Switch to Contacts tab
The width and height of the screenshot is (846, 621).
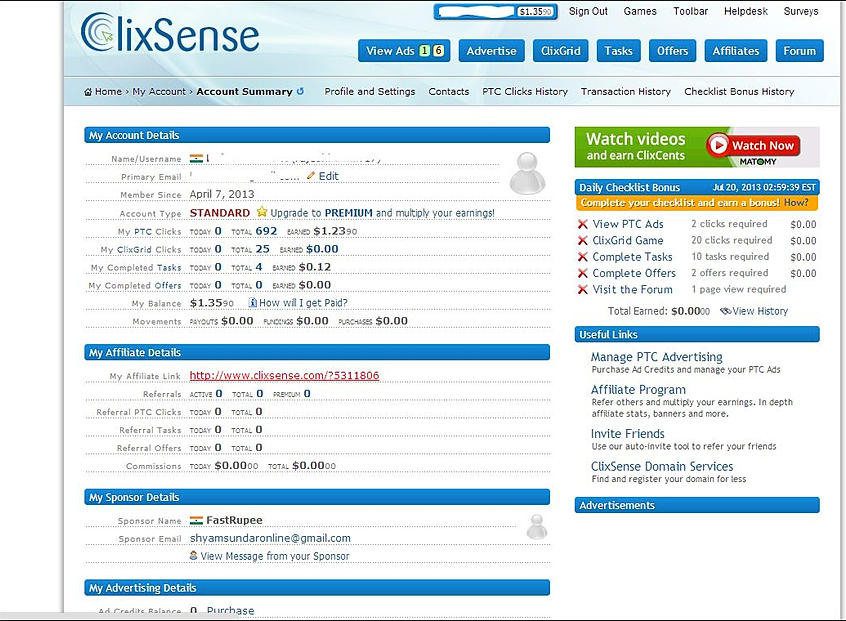pos(449,91)
